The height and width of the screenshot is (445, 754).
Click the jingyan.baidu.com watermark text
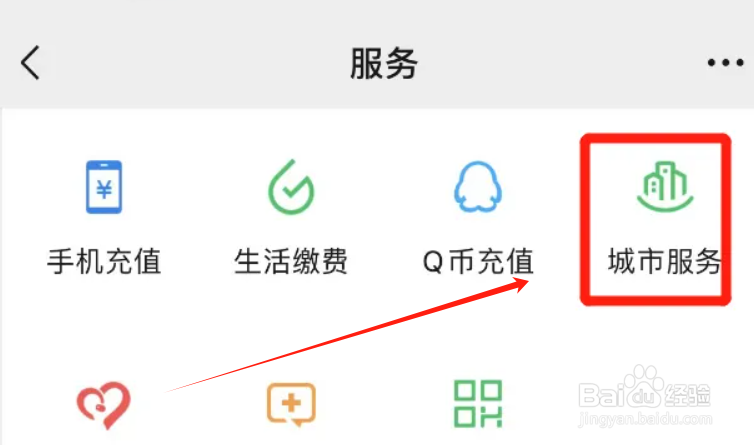[x=645, y=419]
